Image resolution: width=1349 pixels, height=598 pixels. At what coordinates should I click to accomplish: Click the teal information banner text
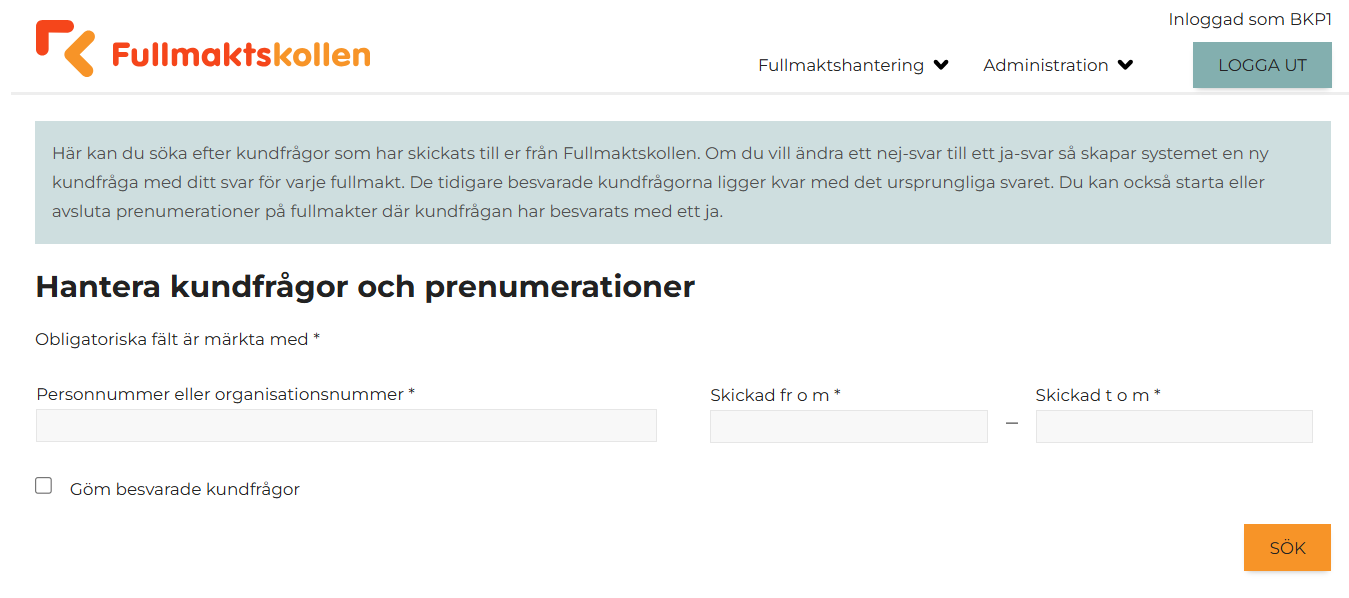[x=660, y=183]
